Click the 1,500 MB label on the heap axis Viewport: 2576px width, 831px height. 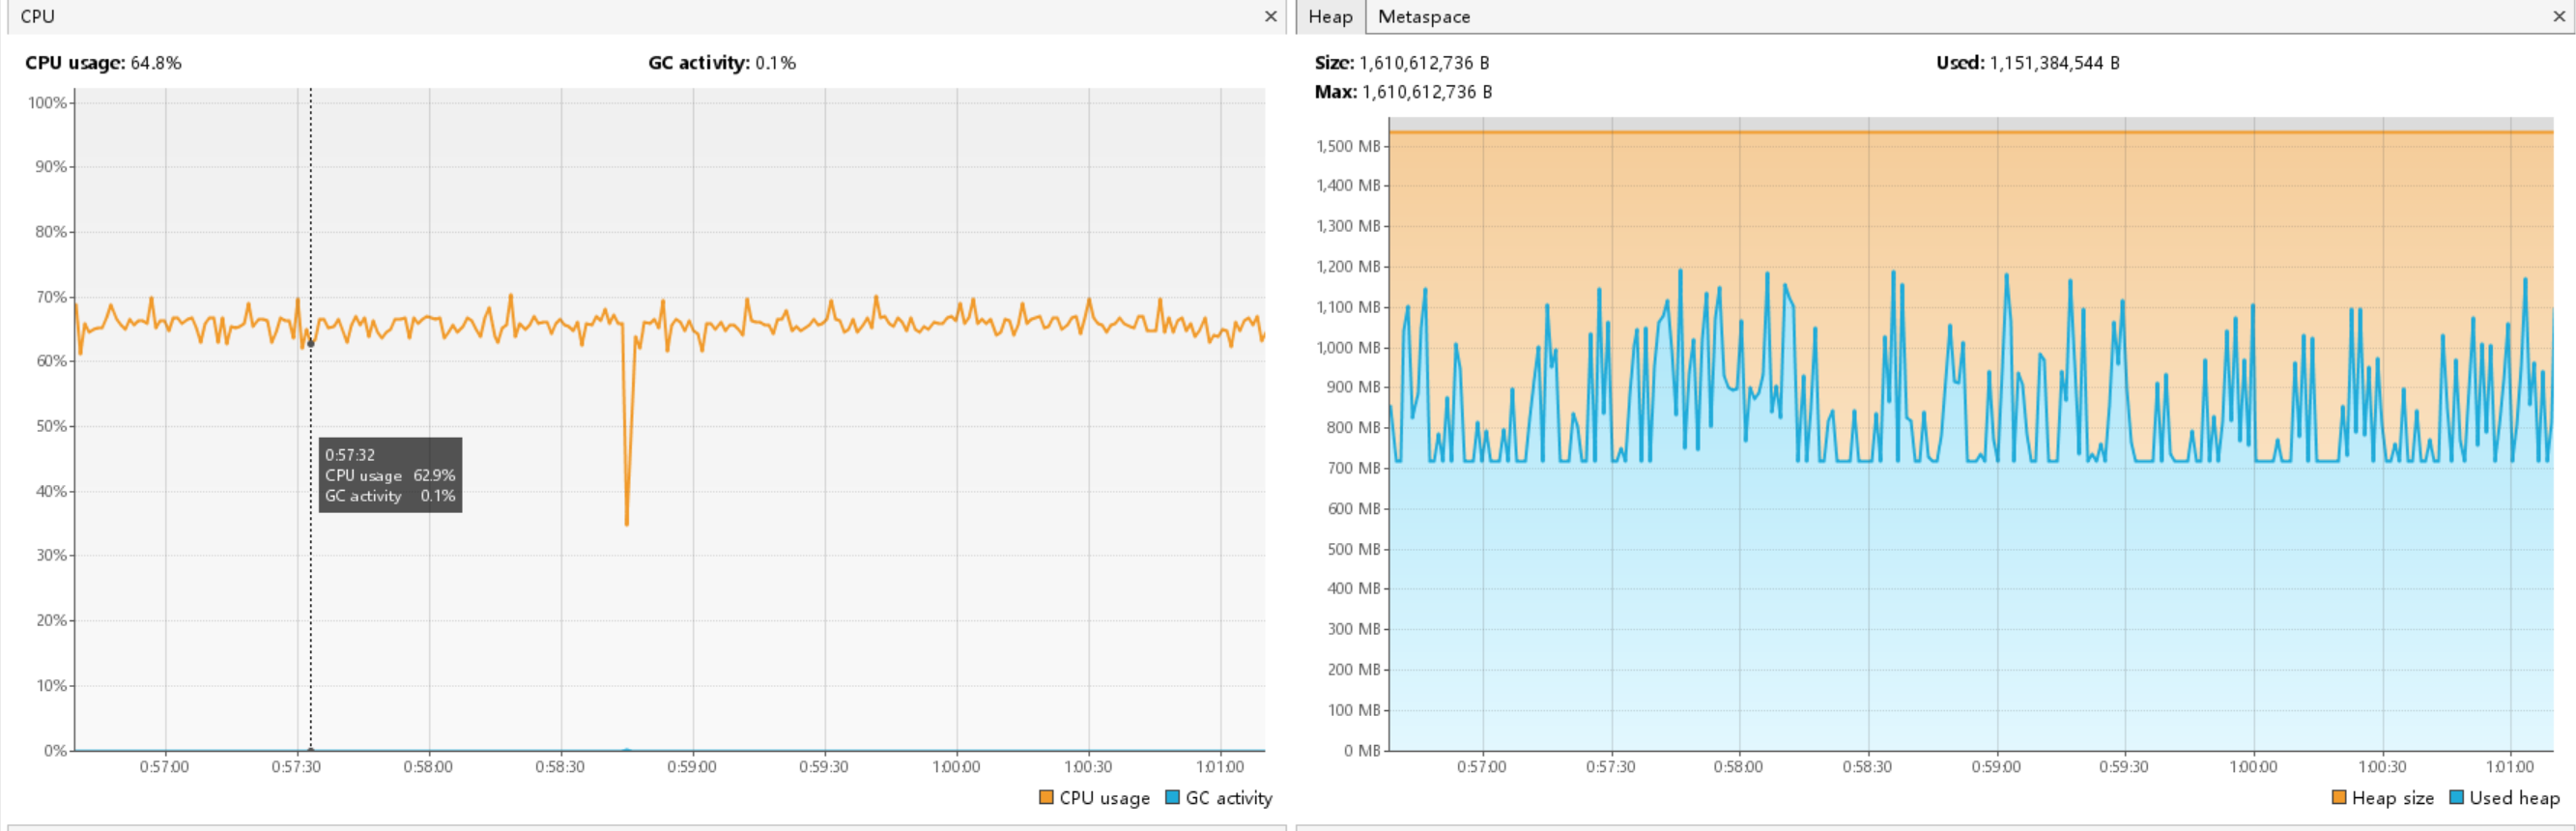1348,146
